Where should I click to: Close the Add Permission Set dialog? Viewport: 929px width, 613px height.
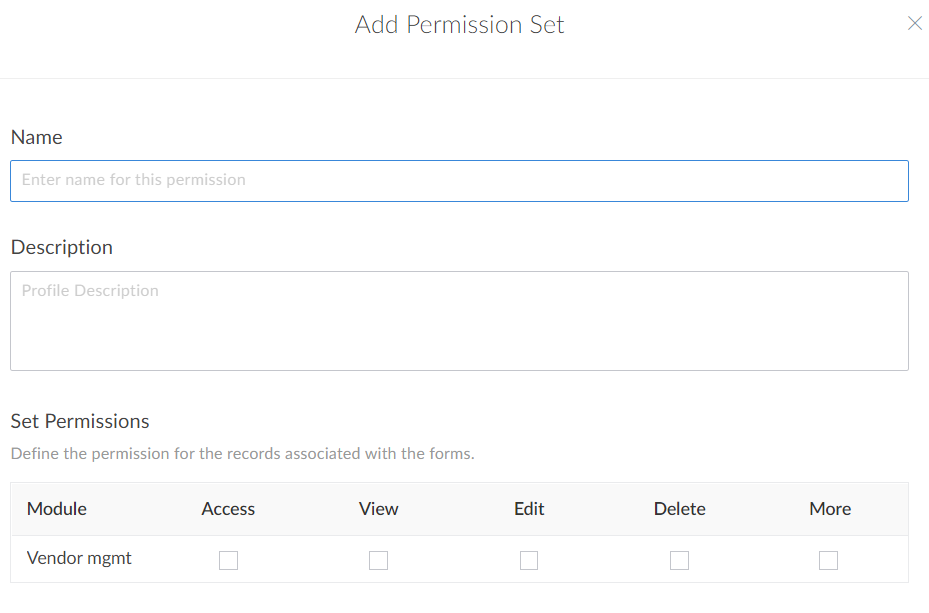point(914,23)
